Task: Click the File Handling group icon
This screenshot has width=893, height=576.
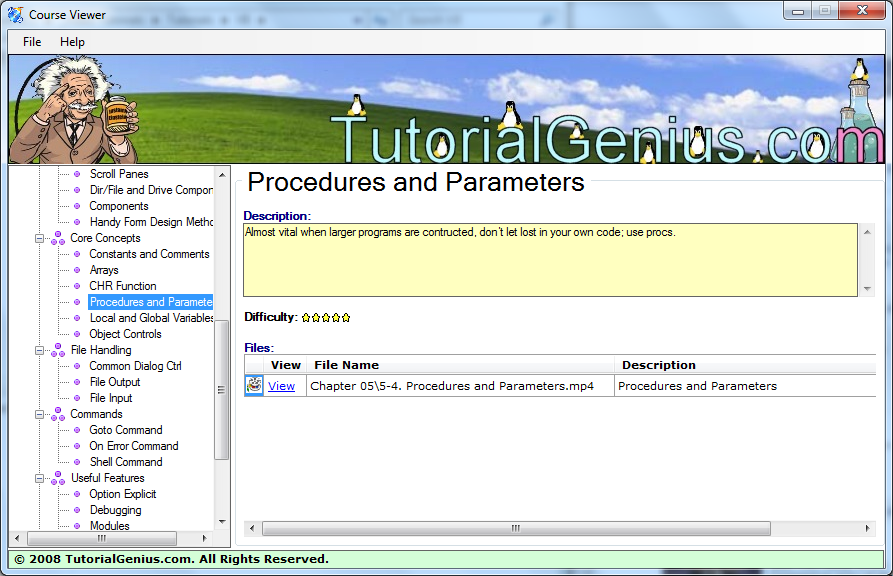Action: point(58,350)
